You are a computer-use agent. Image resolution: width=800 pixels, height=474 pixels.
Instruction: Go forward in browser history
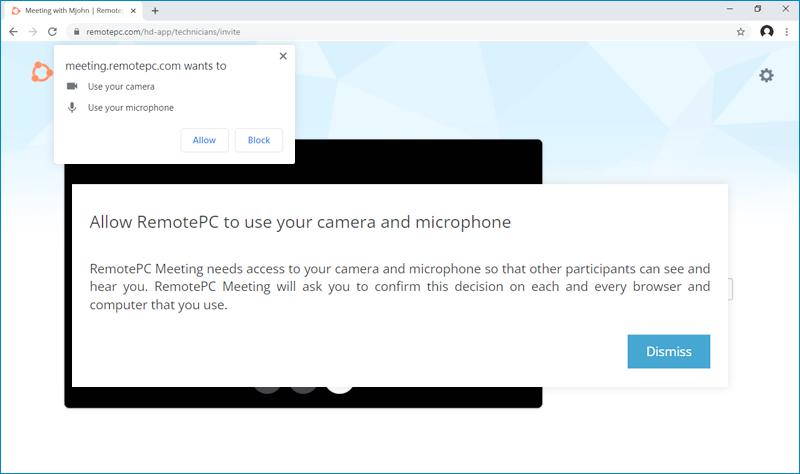[33, 32]
